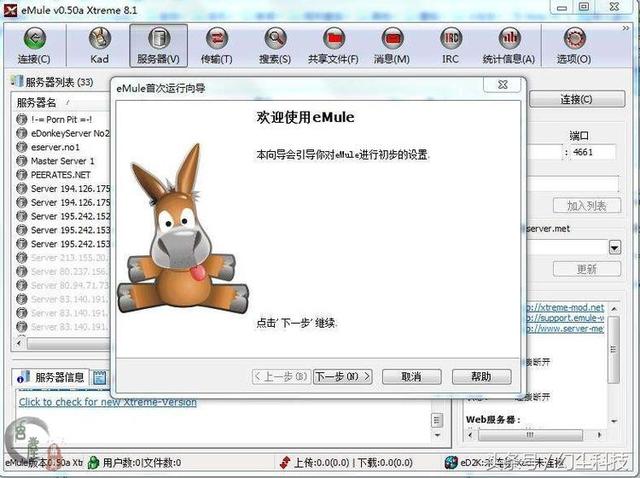
Task: Click the icon of eDonkeyServer No2 row
Action: pyautogui.click(x=22, y=133)
